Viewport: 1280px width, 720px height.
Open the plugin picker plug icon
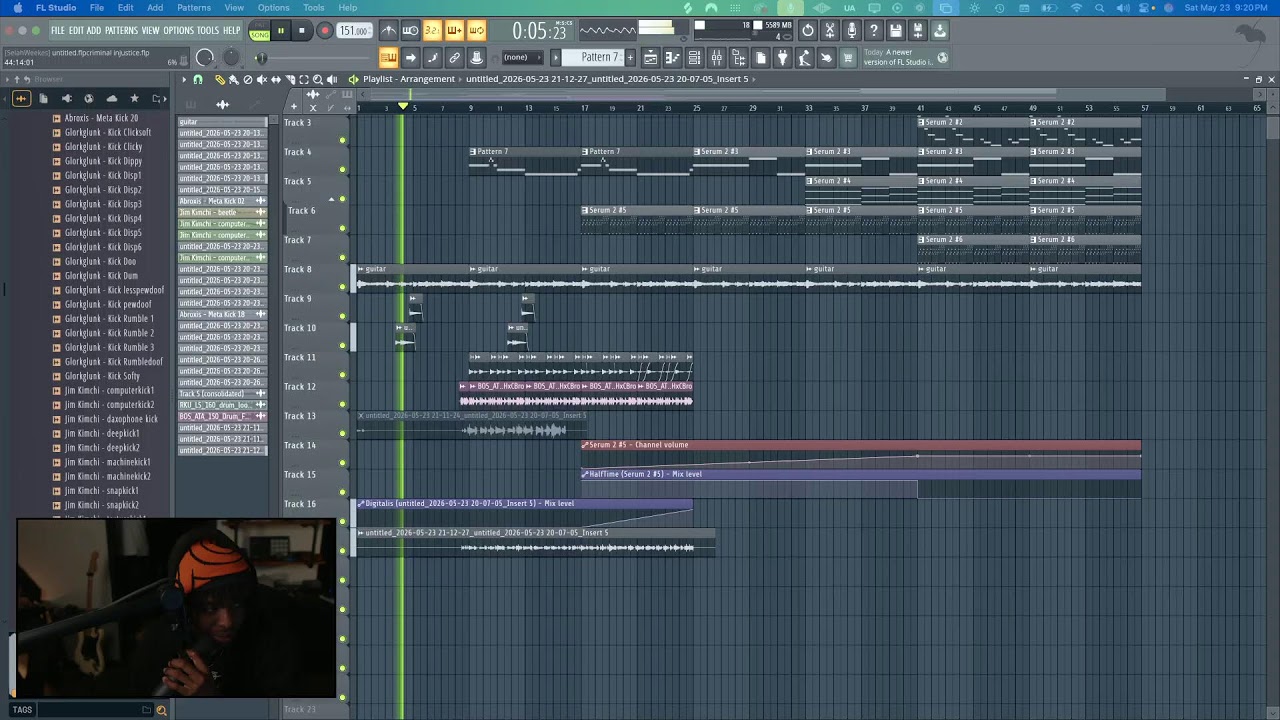783,58
